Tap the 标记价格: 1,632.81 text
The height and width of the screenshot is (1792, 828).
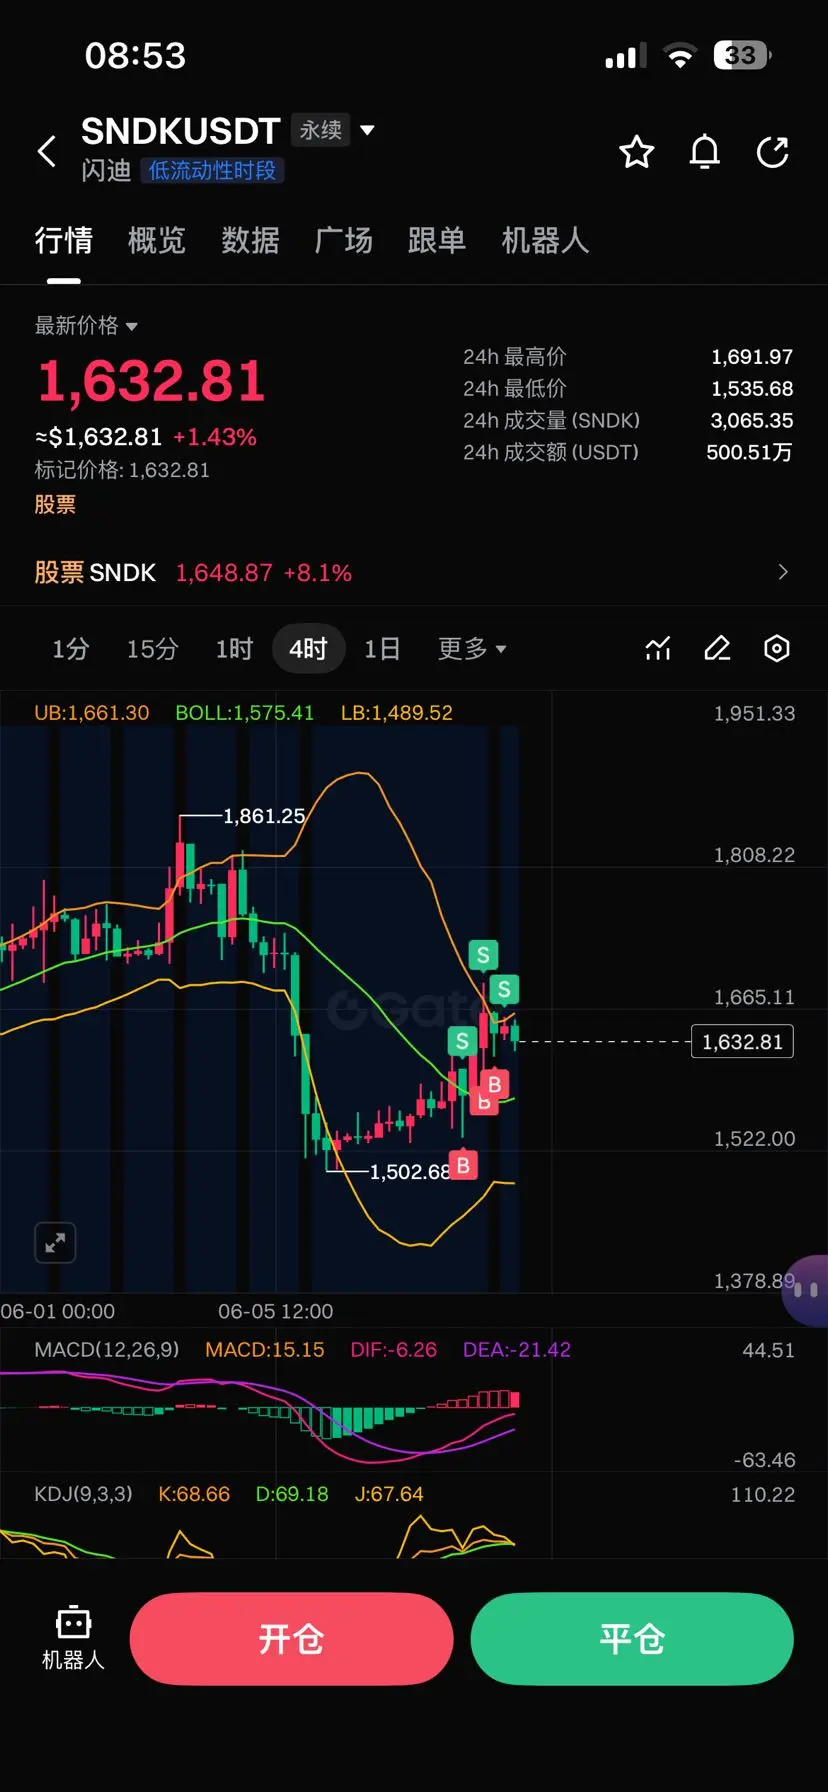coord(122,470)
